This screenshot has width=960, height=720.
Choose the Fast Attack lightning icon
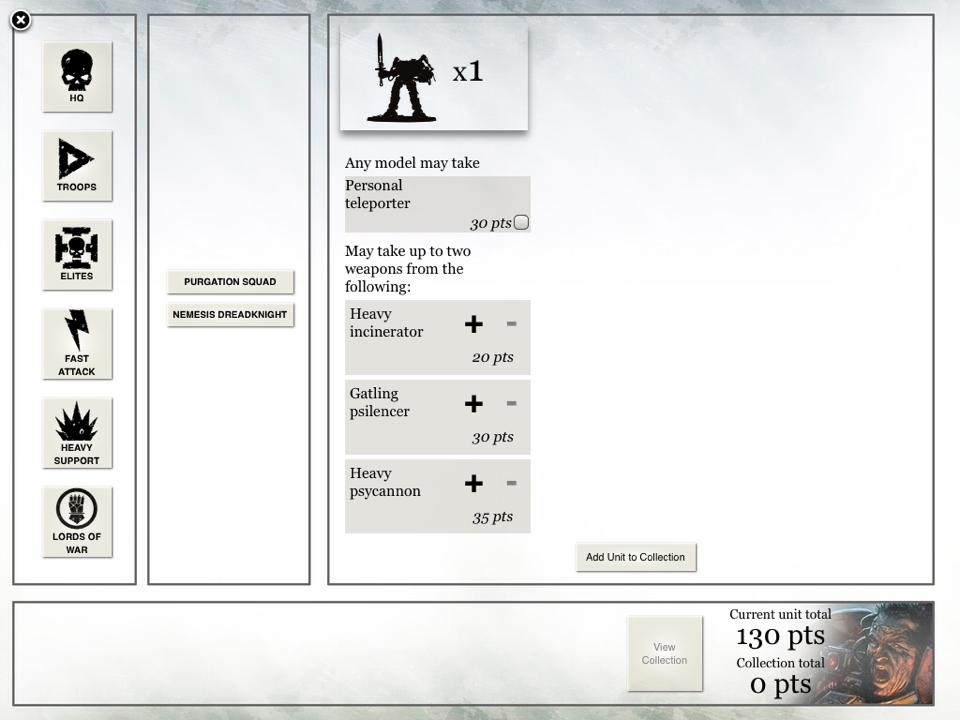point(77,344)
